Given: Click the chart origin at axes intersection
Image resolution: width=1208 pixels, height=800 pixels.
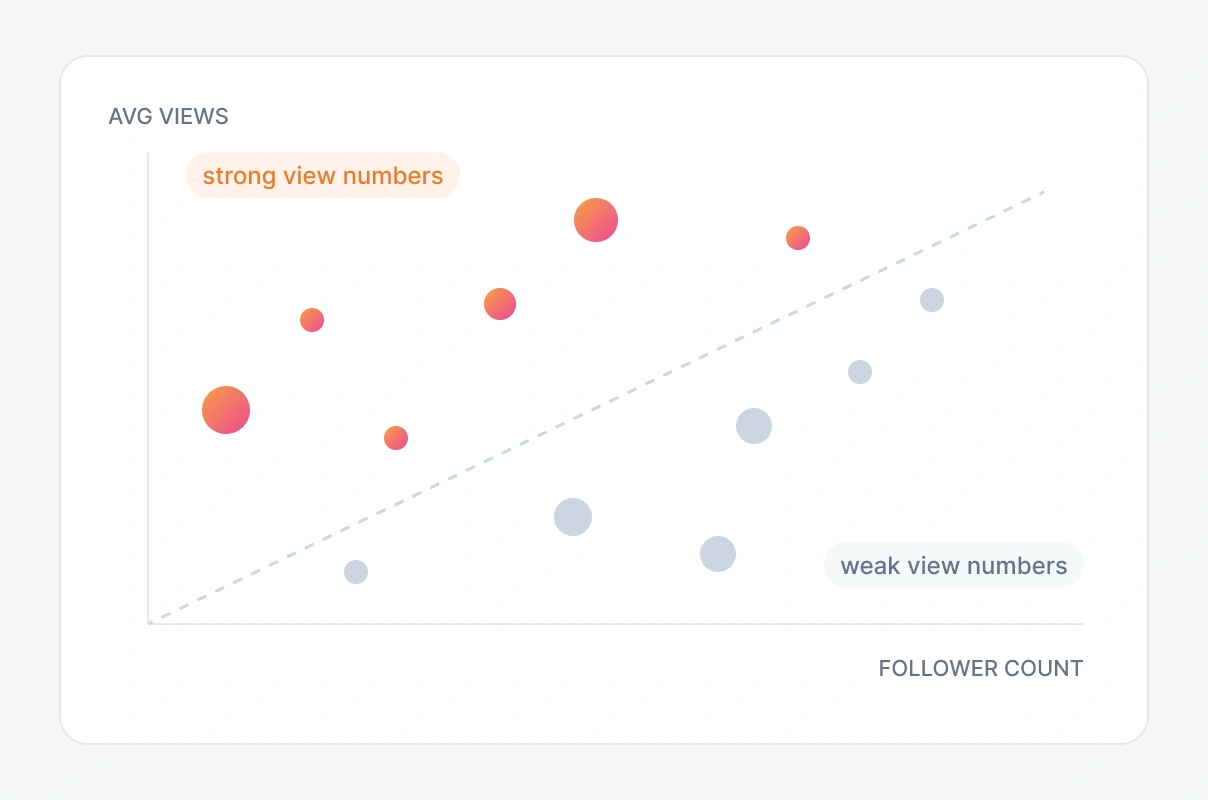Looking at the screenshot, I should coord(149,623).
